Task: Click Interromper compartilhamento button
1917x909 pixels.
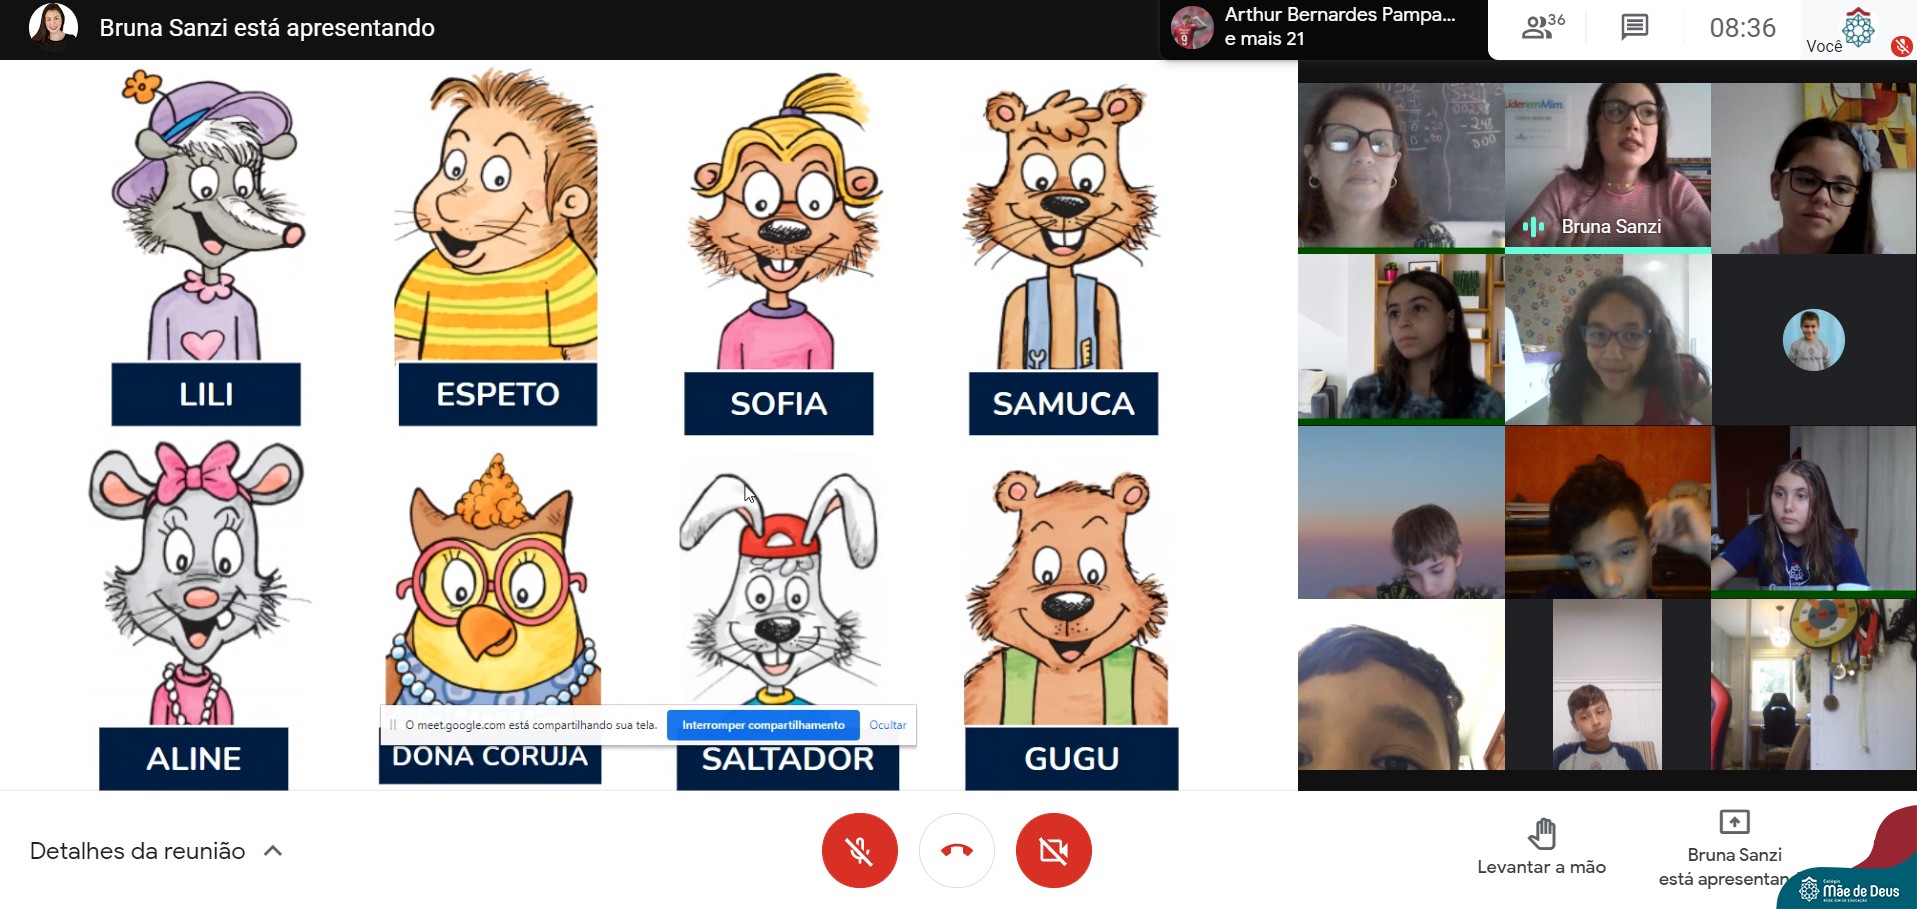Action: [762, 725]
